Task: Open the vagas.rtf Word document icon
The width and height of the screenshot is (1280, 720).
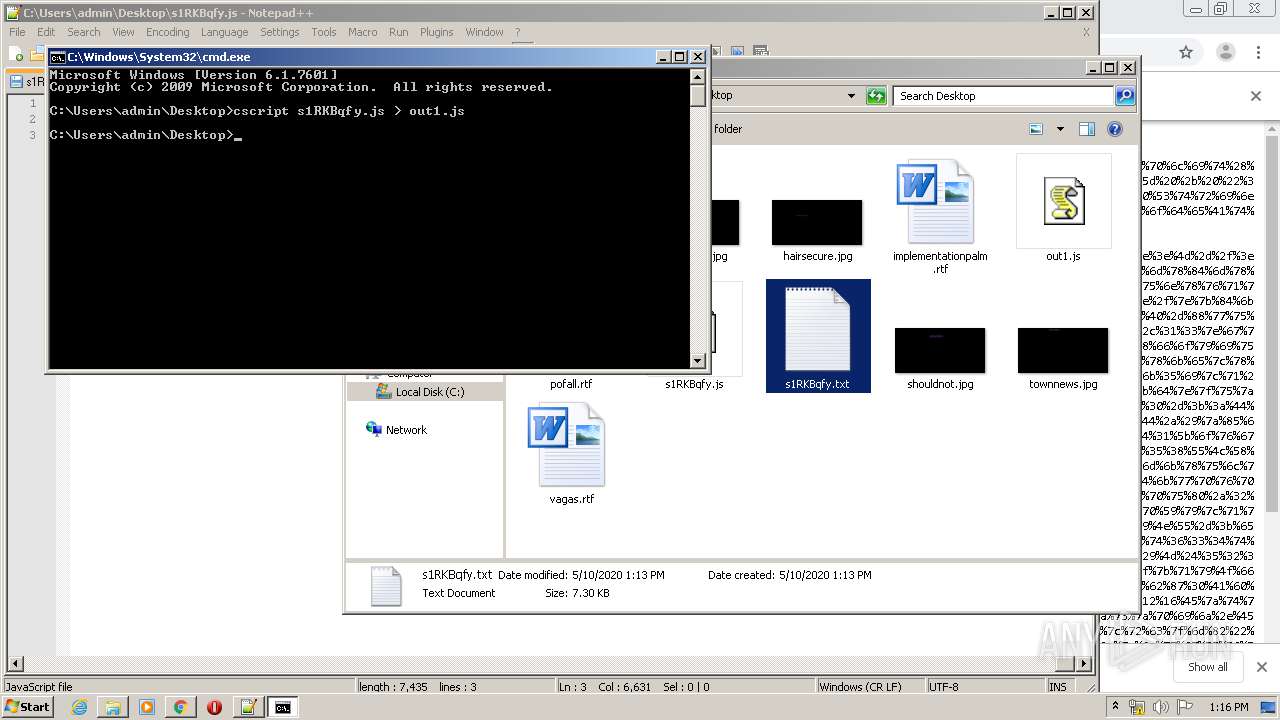Action: click(x=566, y=445)
